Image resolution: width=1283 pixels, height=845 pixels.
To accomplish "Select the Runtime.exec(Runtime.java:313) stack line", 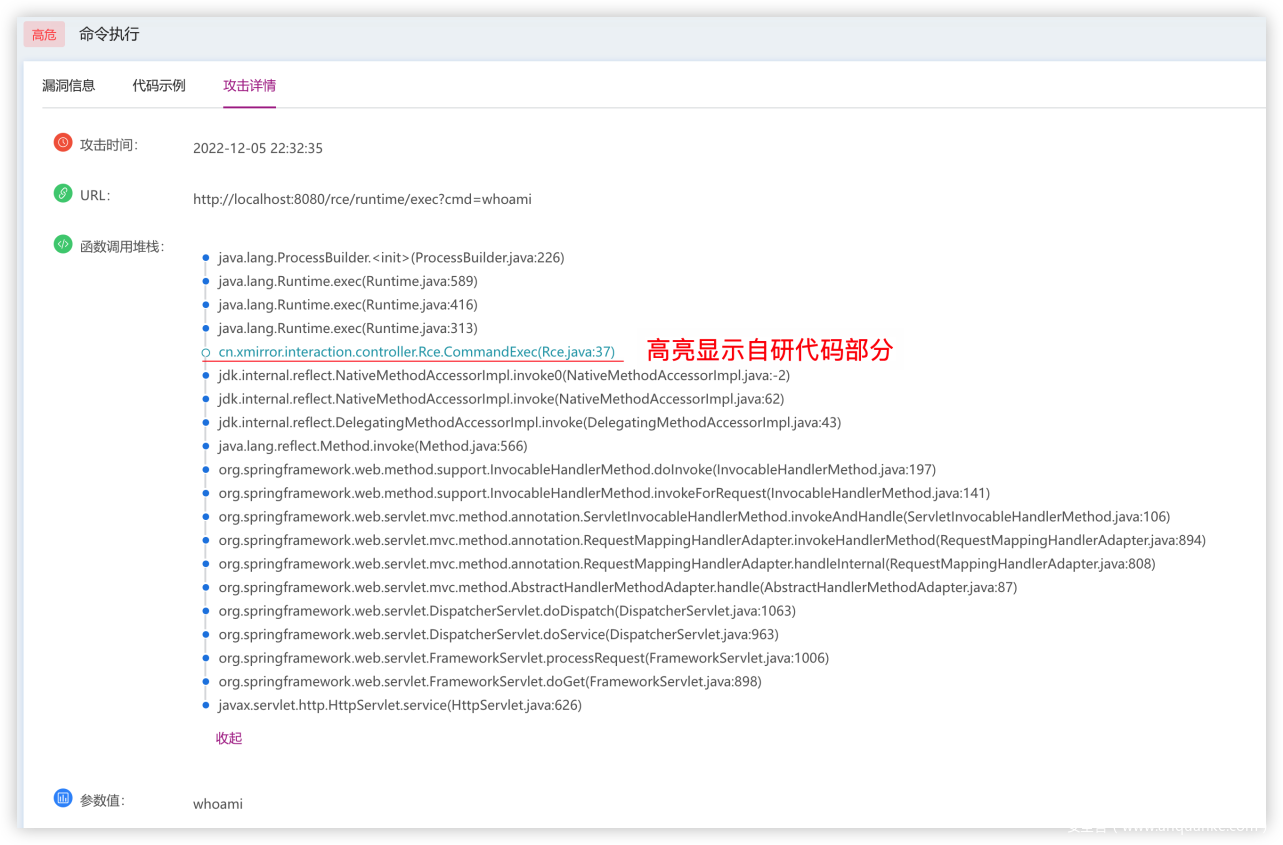I will [x=348, y=328].
